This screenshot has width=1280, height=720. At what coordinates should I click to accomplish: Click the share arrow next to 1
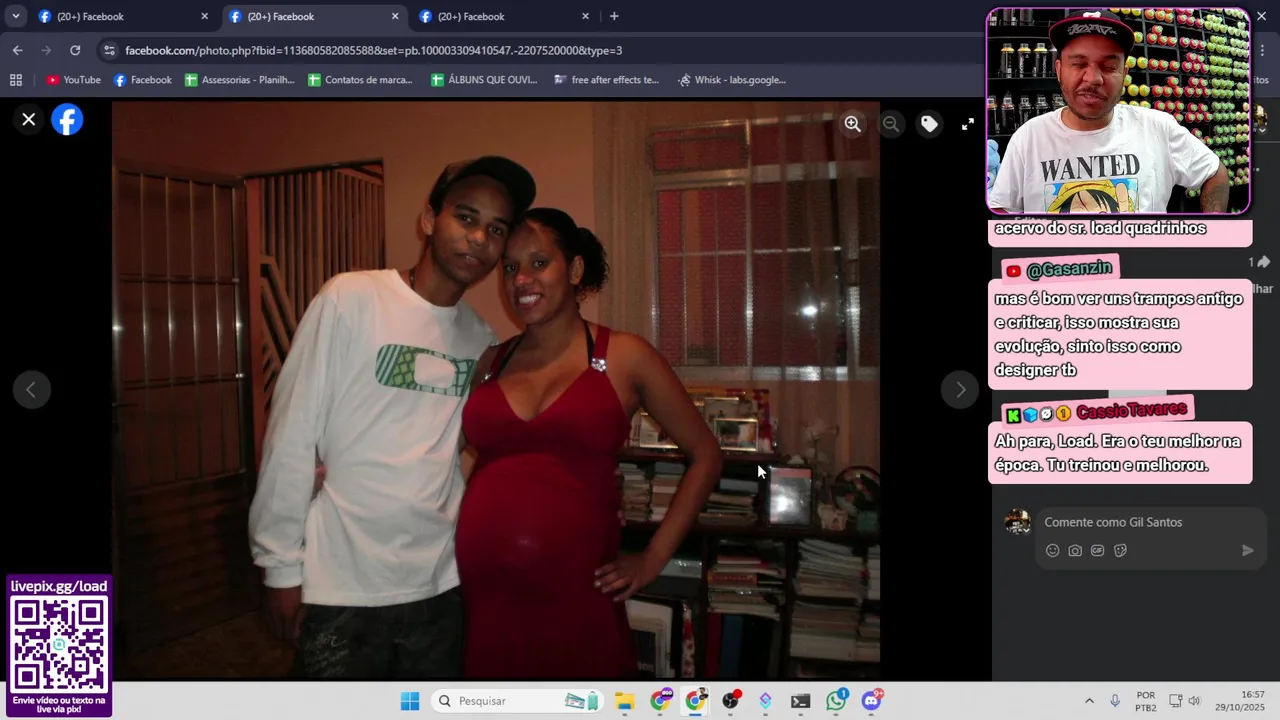pos(1263,262)
